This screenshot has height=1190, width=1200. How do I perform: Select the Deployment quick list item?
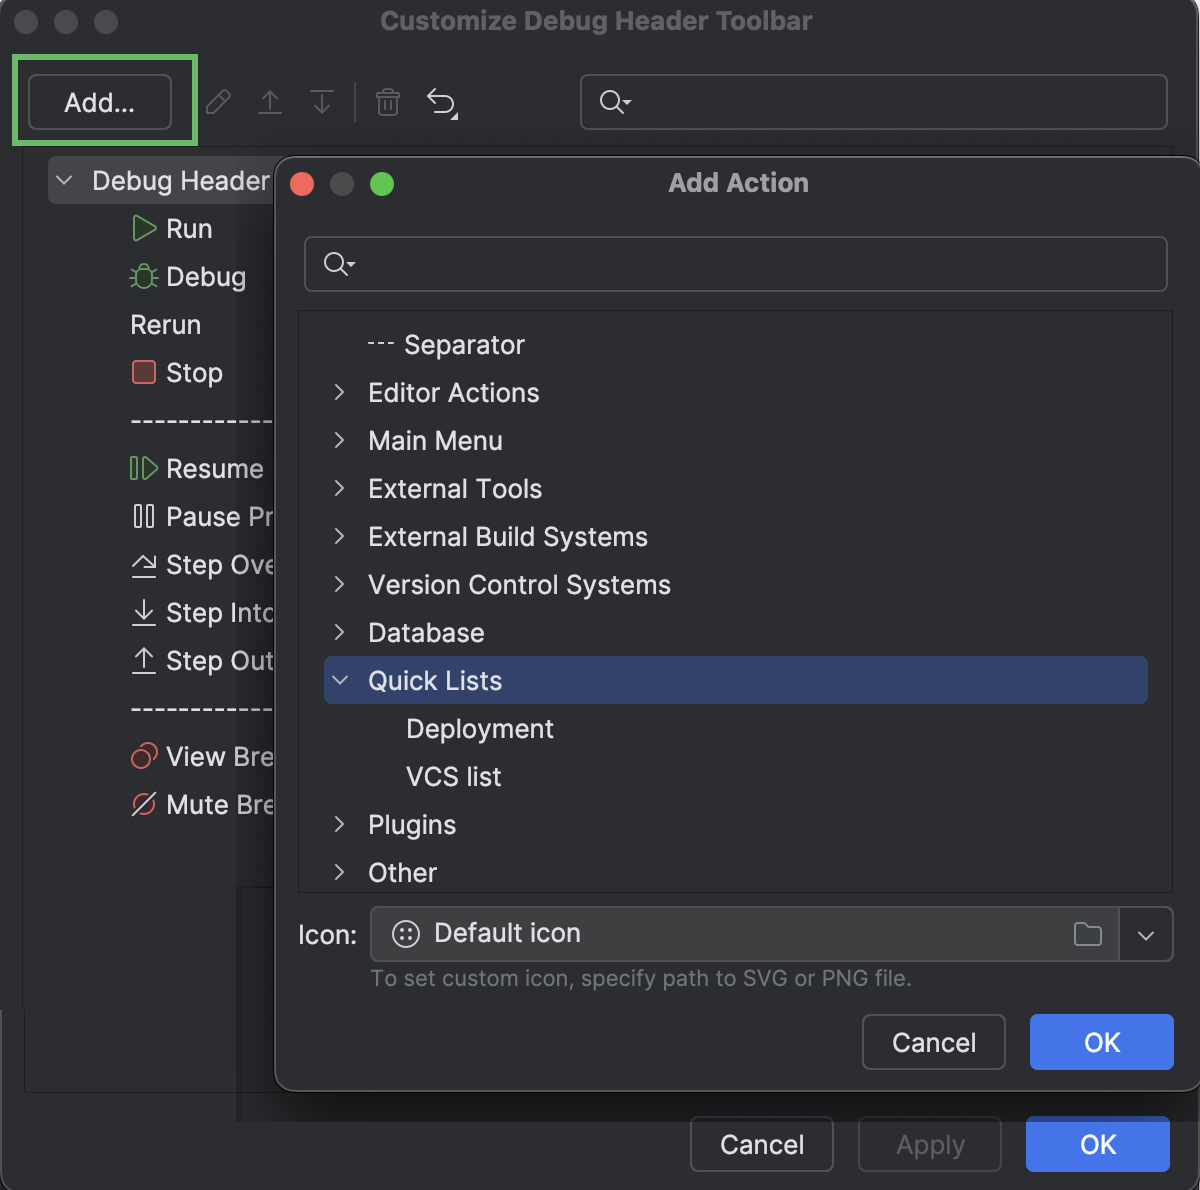coord(479,729)
